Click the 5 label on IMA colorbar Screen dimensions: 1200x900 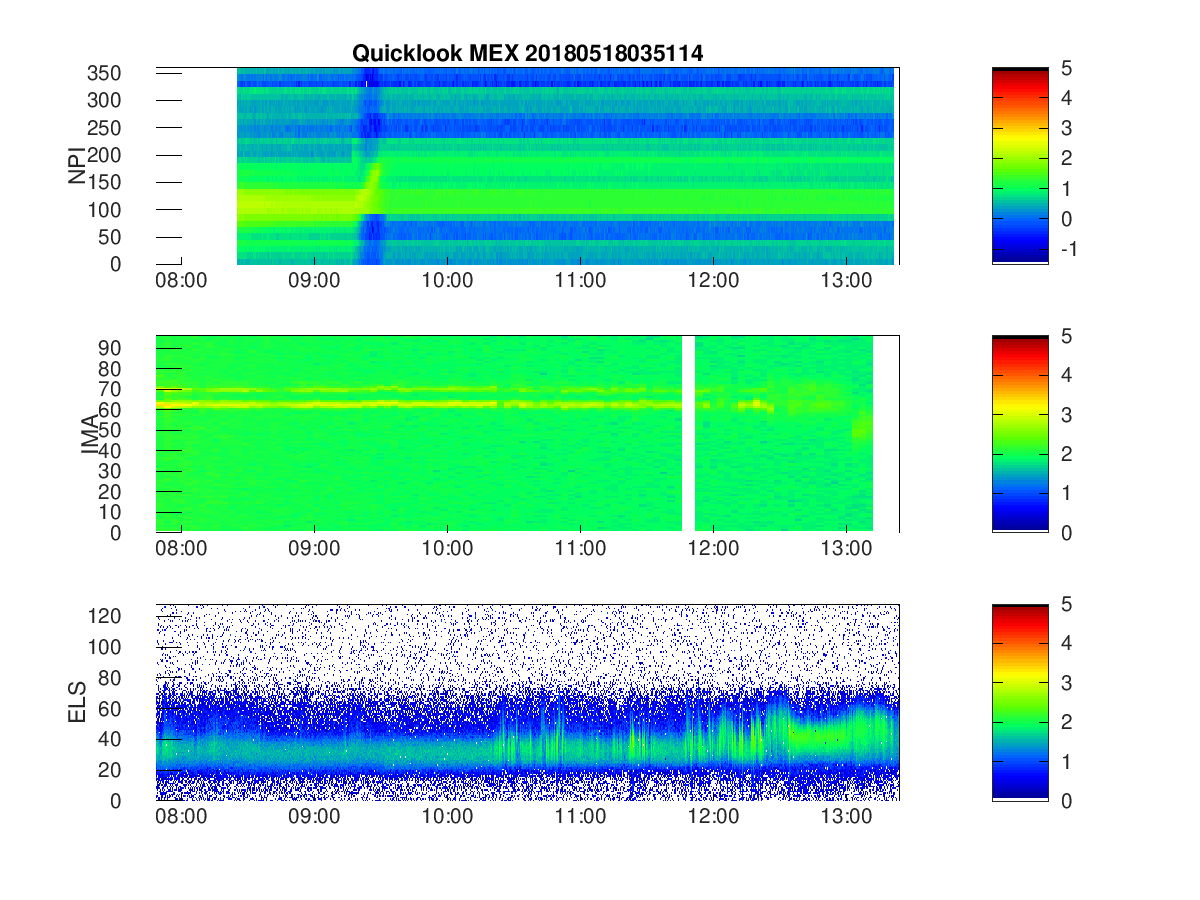pos(1066,336)
